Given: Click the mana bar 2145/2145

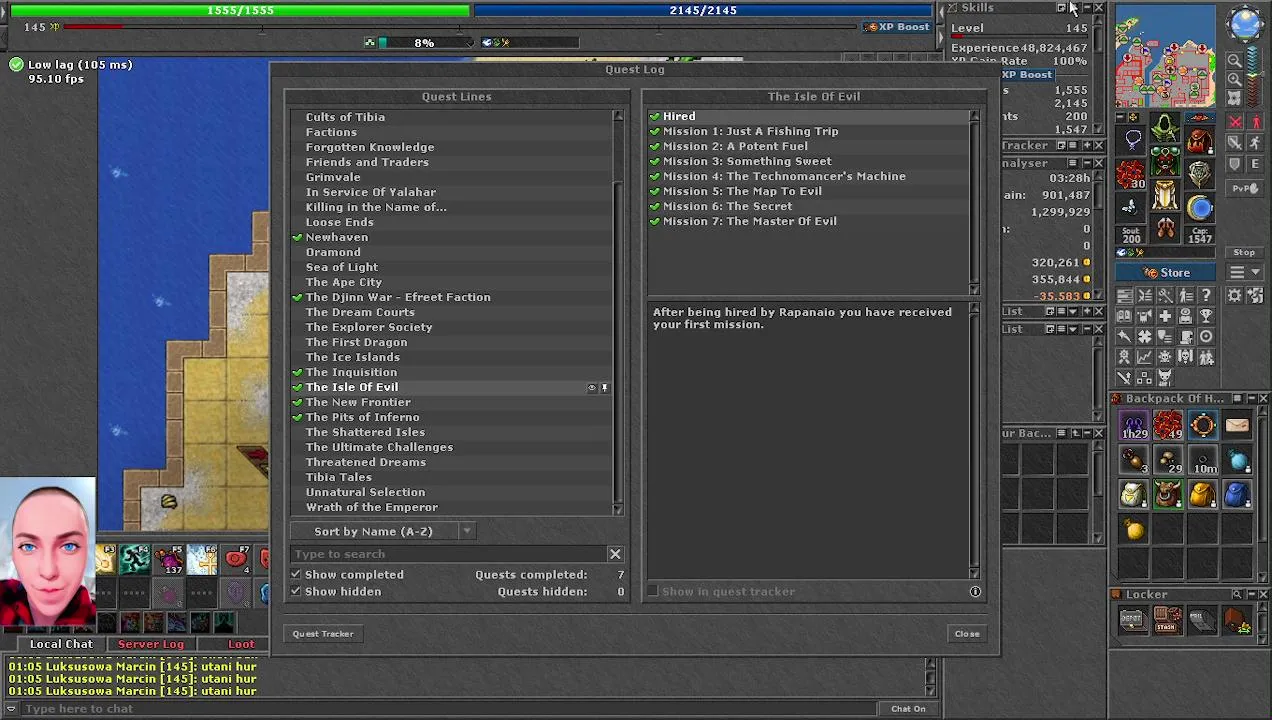Looking at the screenshot, I should pyautogui.click(x=704, y=10).
